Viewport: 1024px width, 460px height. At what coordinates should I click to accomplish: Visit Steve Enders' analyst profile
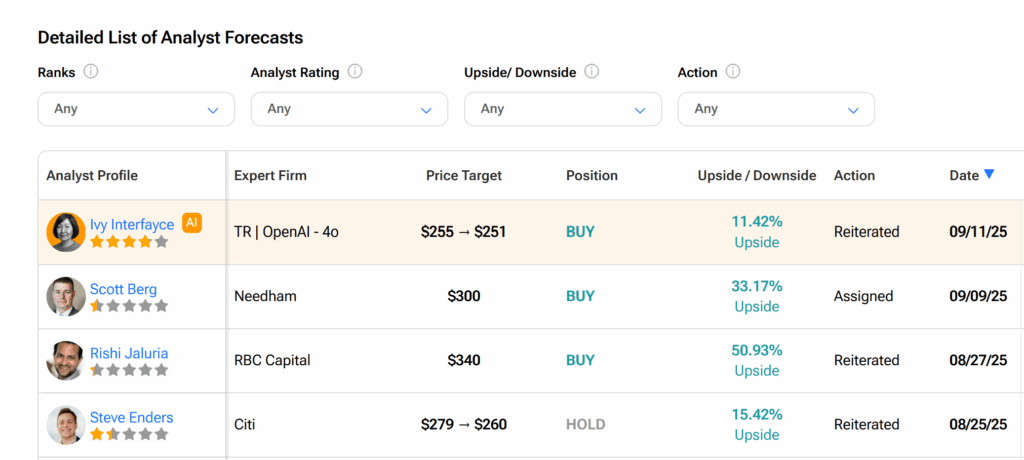[x=131, y=417]
